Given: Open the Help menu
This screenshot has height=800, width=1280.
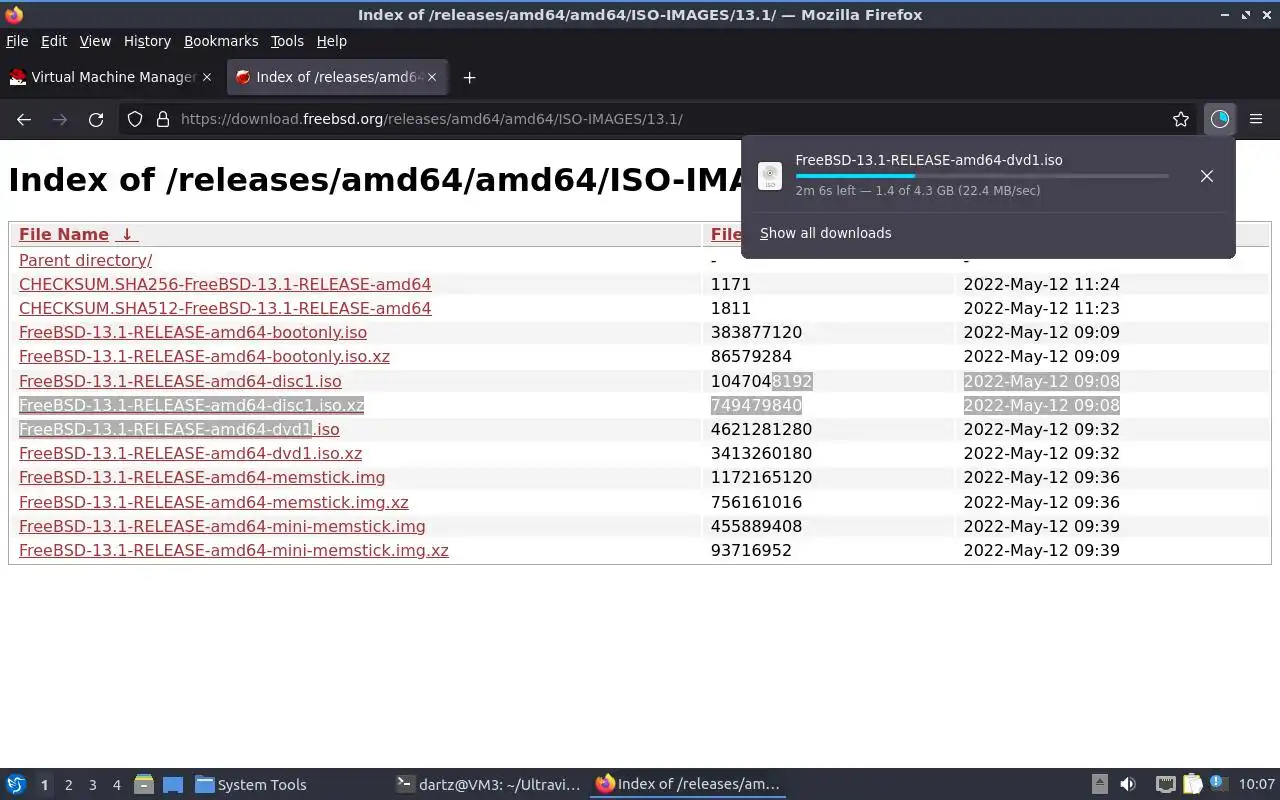Looking at the screenshot, I should point(332,41).
